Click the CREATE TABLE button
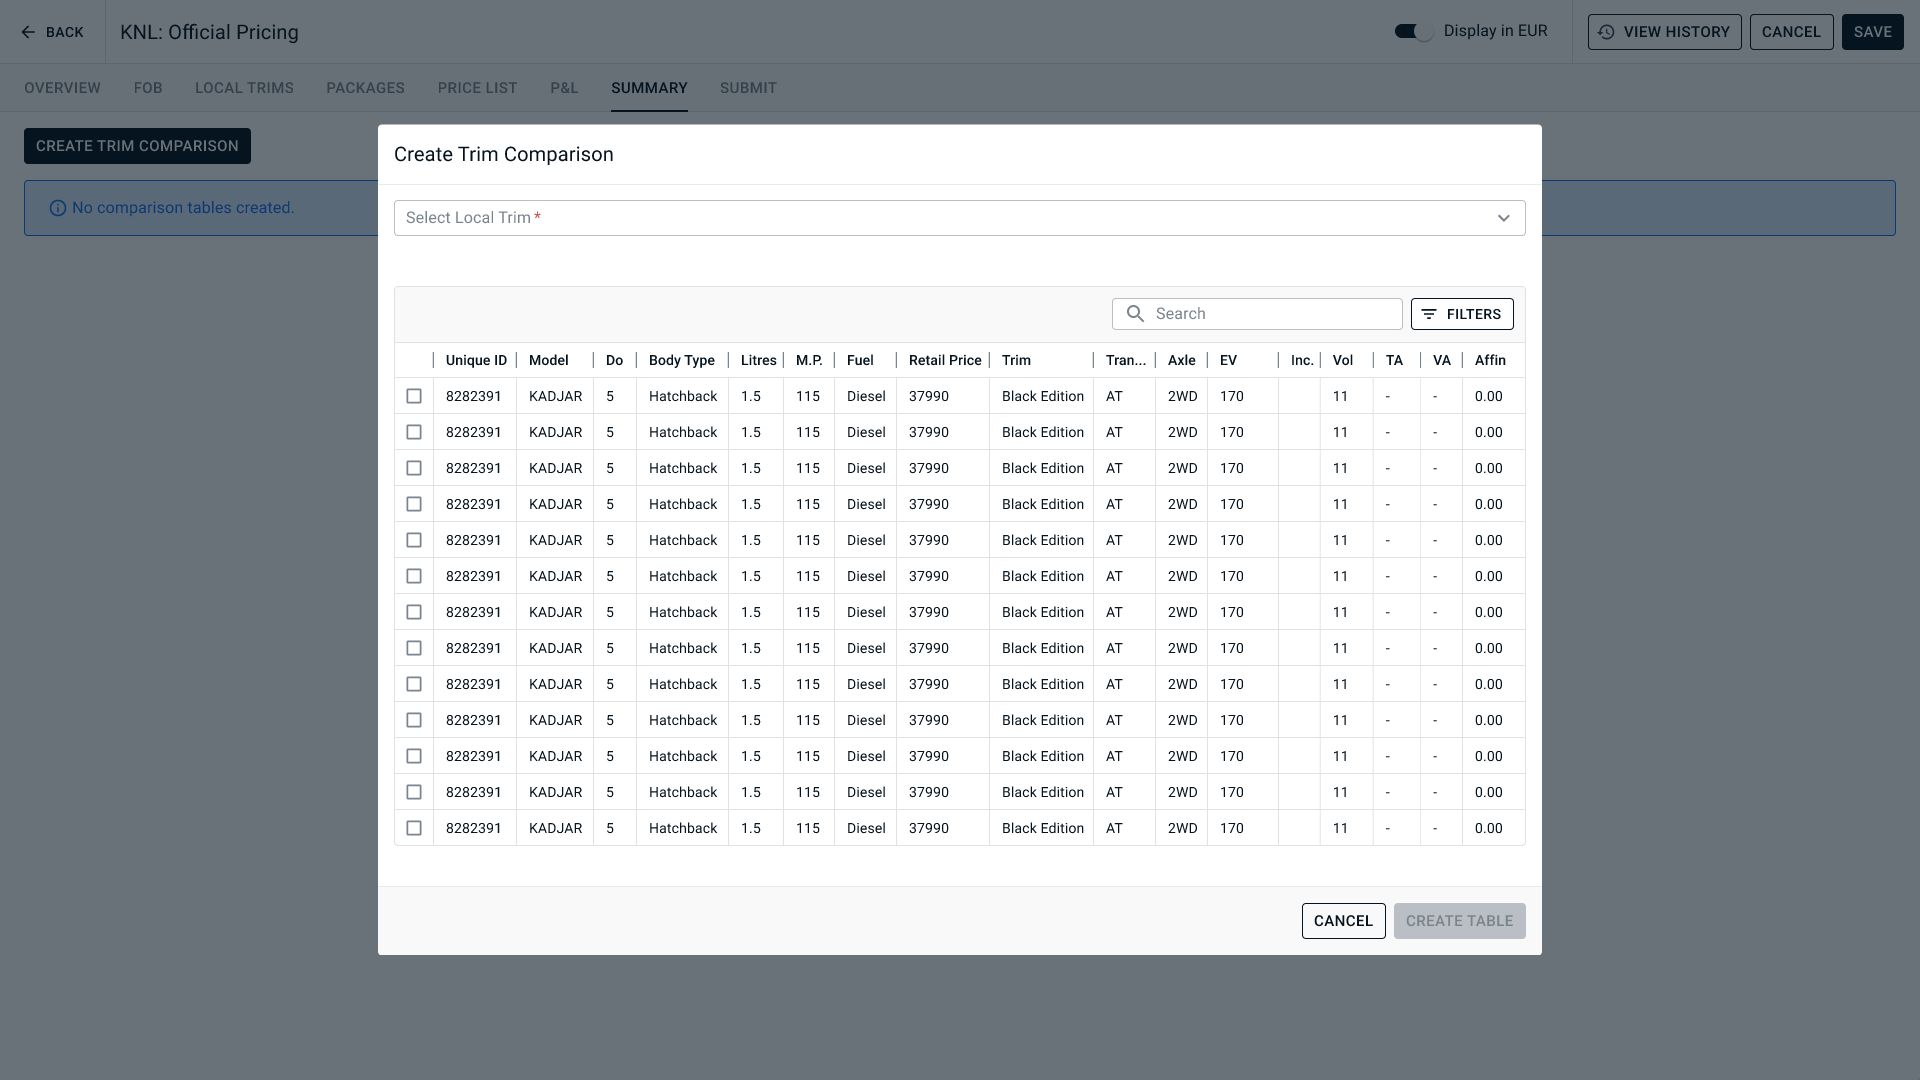Image resolution: width=1920 pixels, height=1080 pixels. (x=1459, y=921)
